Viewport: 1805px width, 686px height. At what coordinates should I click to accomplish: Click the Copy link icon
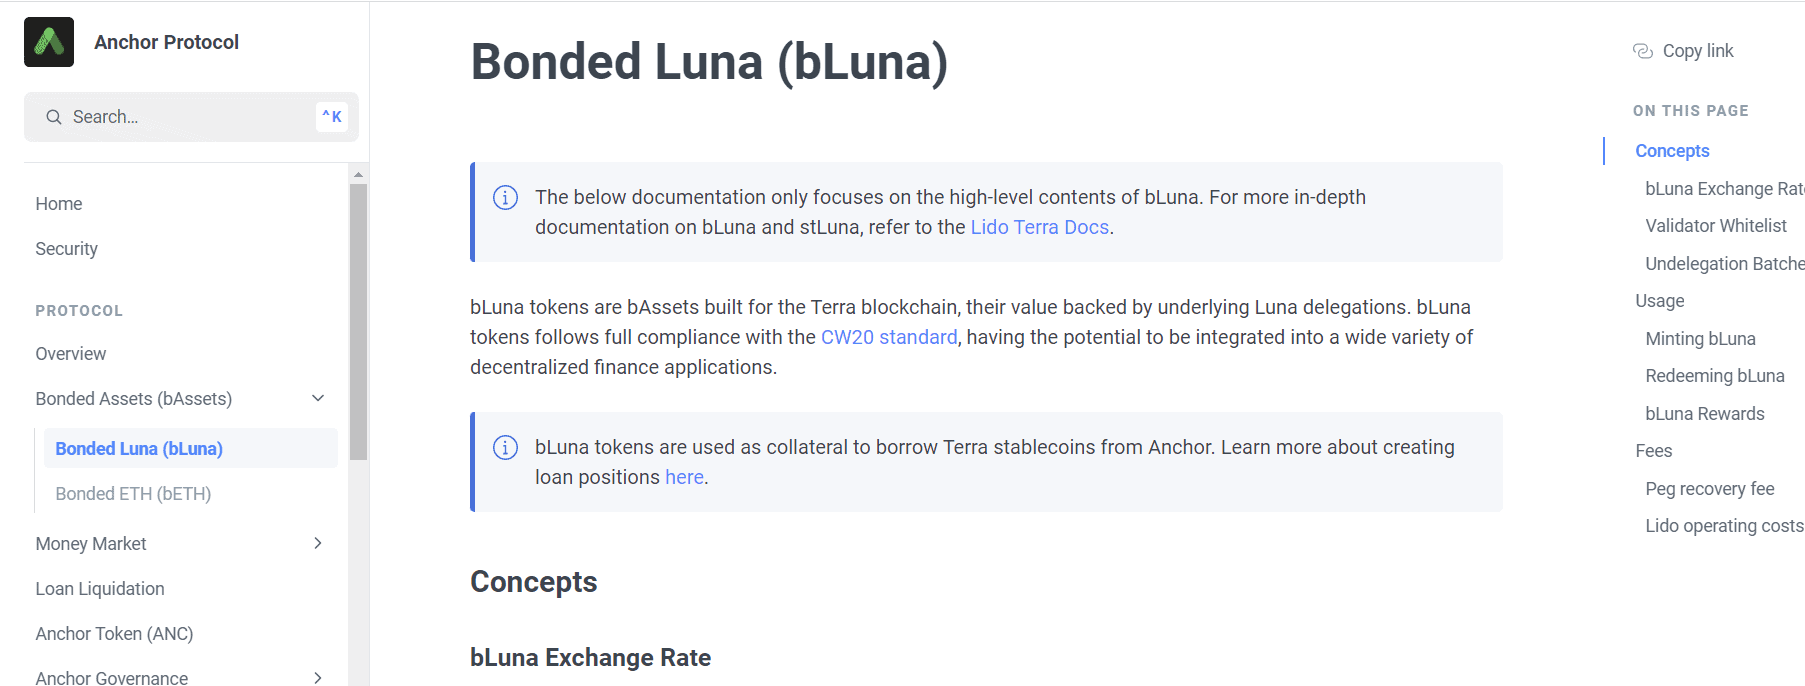1642,50
